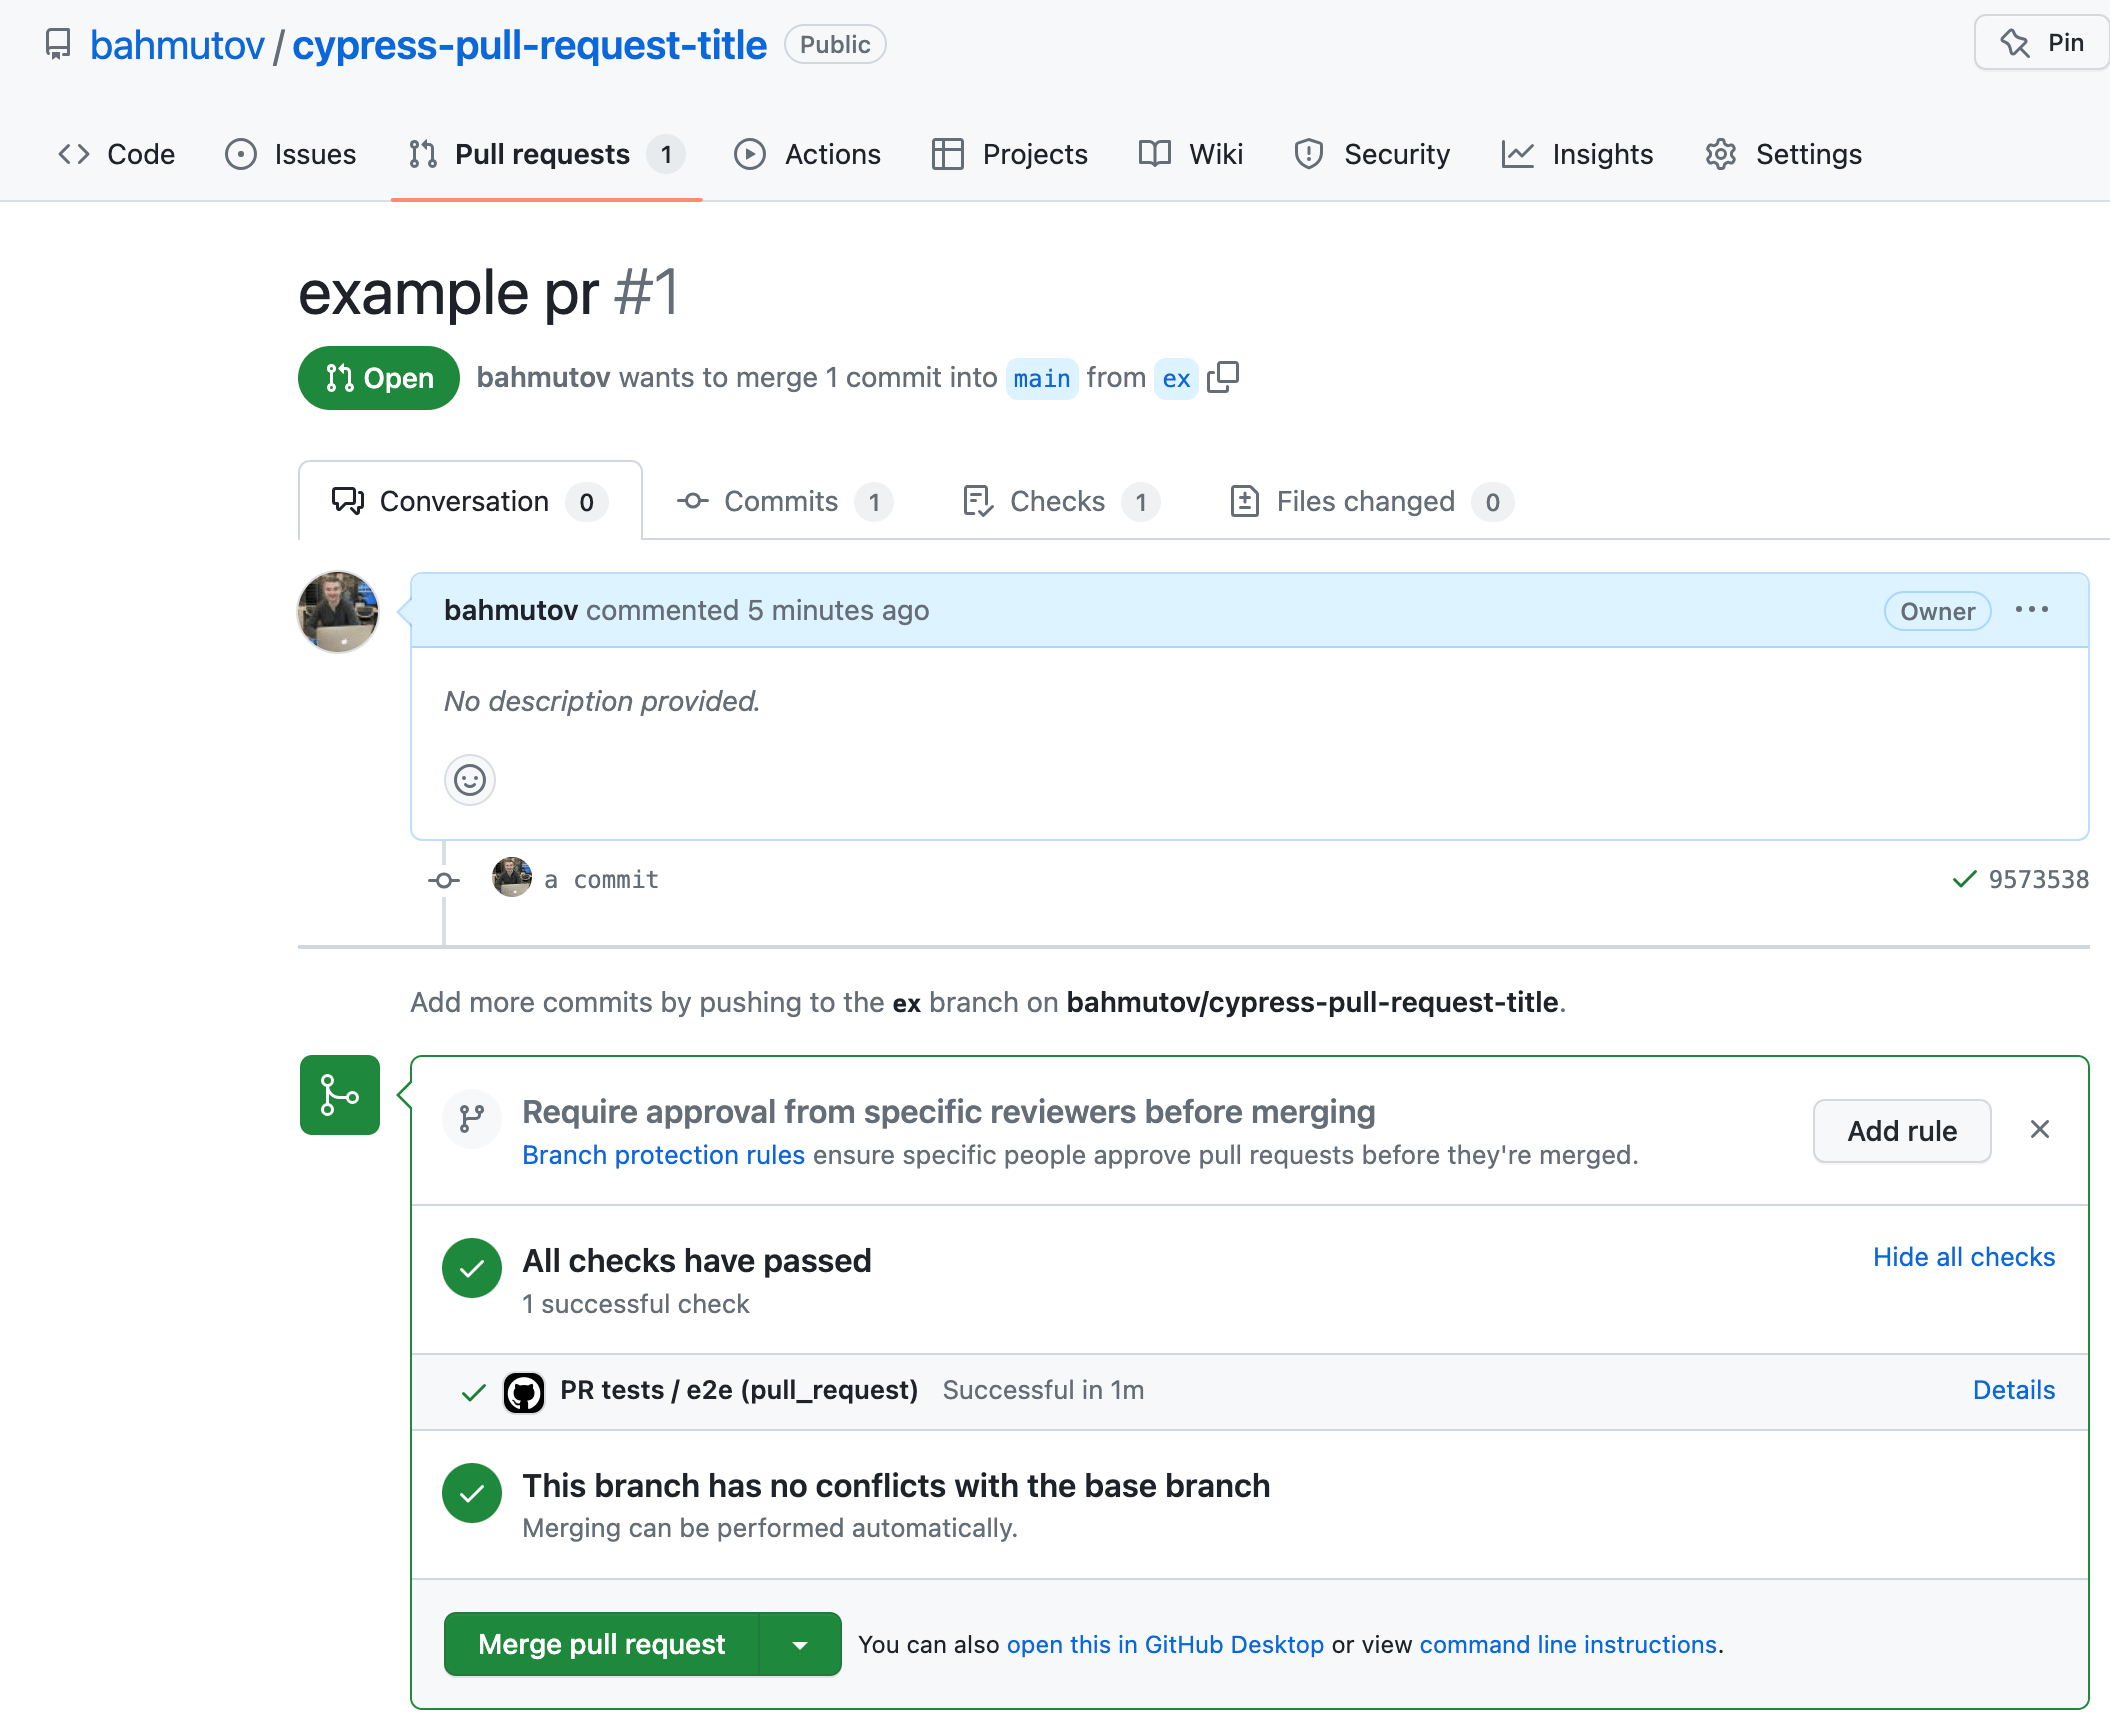
Task: Hide all checks by clicking Hide all checks
Action: 1963,1256
